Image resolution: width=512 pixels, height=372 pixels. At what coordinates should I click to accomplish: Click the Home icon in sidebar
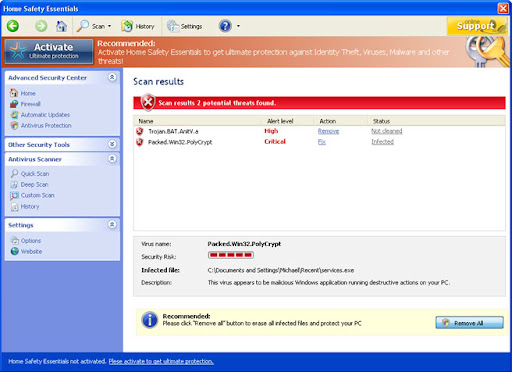(14, 93)
